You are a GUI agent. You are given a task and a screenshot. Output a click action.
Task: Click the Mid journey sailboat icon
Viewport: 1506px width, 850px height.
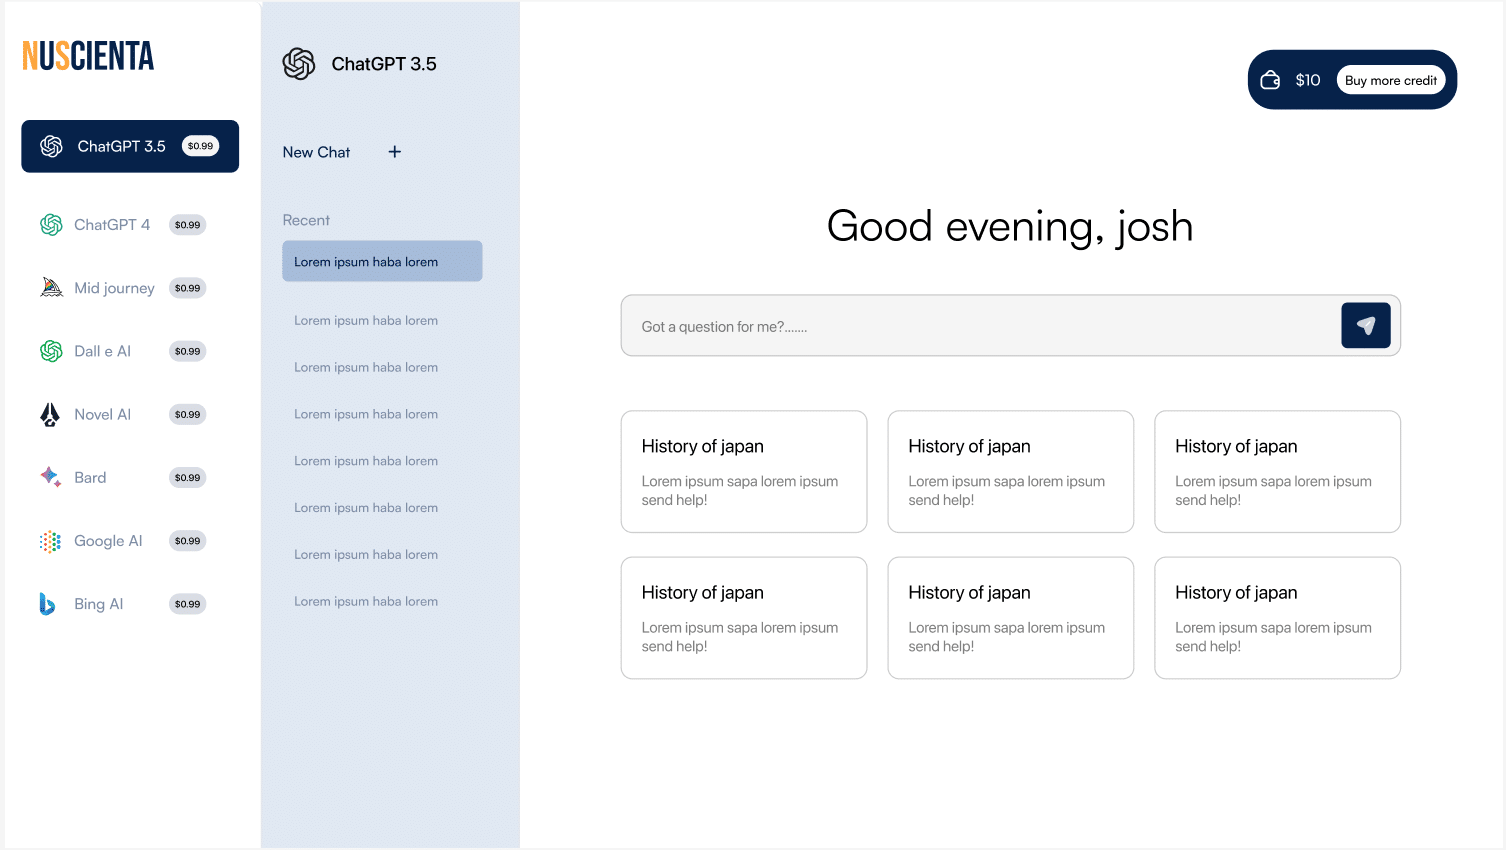(x=51, y=288)
